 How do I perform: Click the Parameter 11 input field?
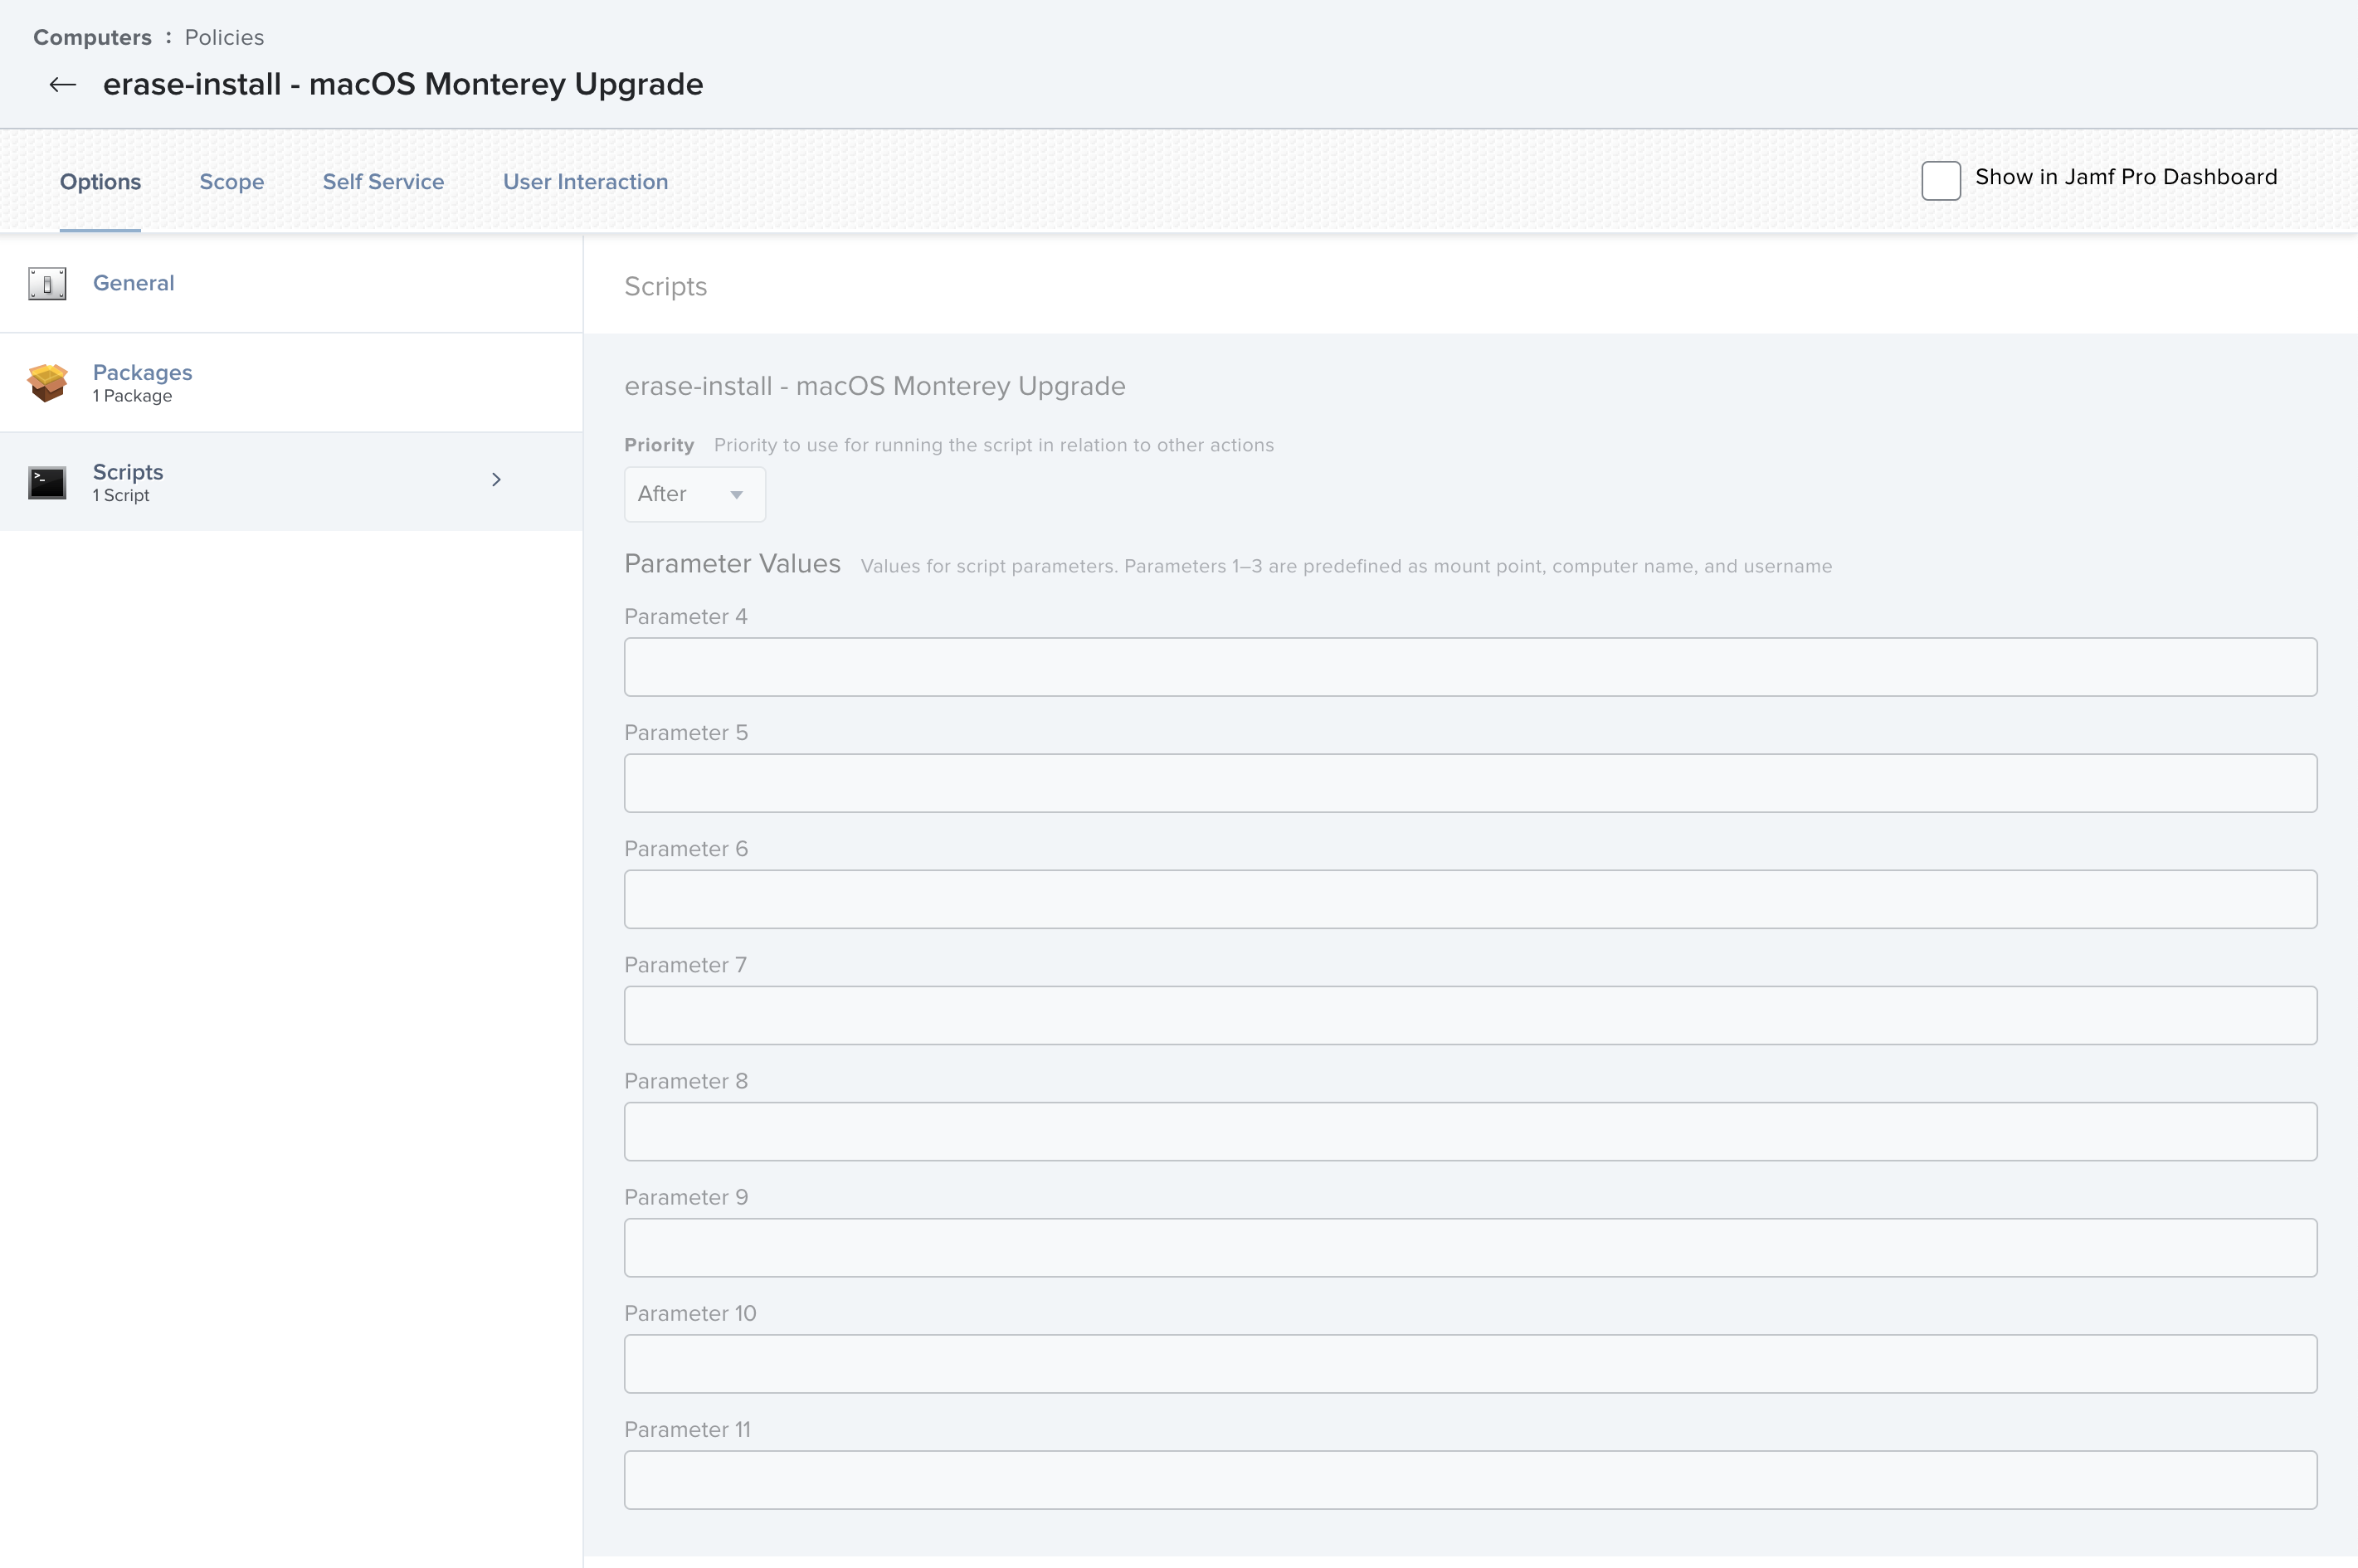coord(1470,1480)
